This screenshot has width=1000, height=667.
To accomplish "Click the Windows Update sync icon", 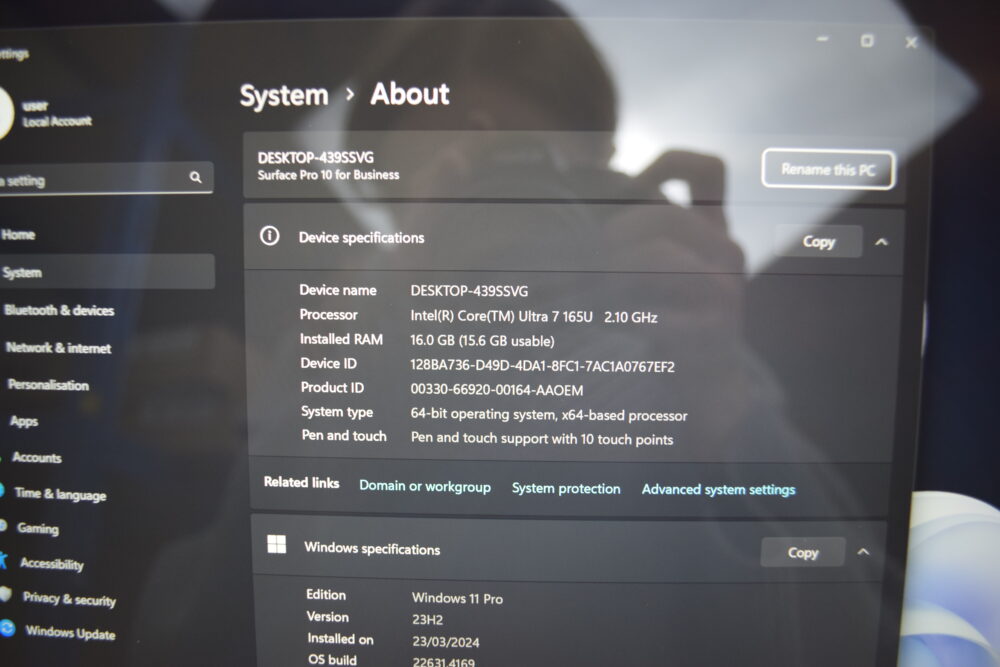I will pyautogui.click(x=7, y=628).
